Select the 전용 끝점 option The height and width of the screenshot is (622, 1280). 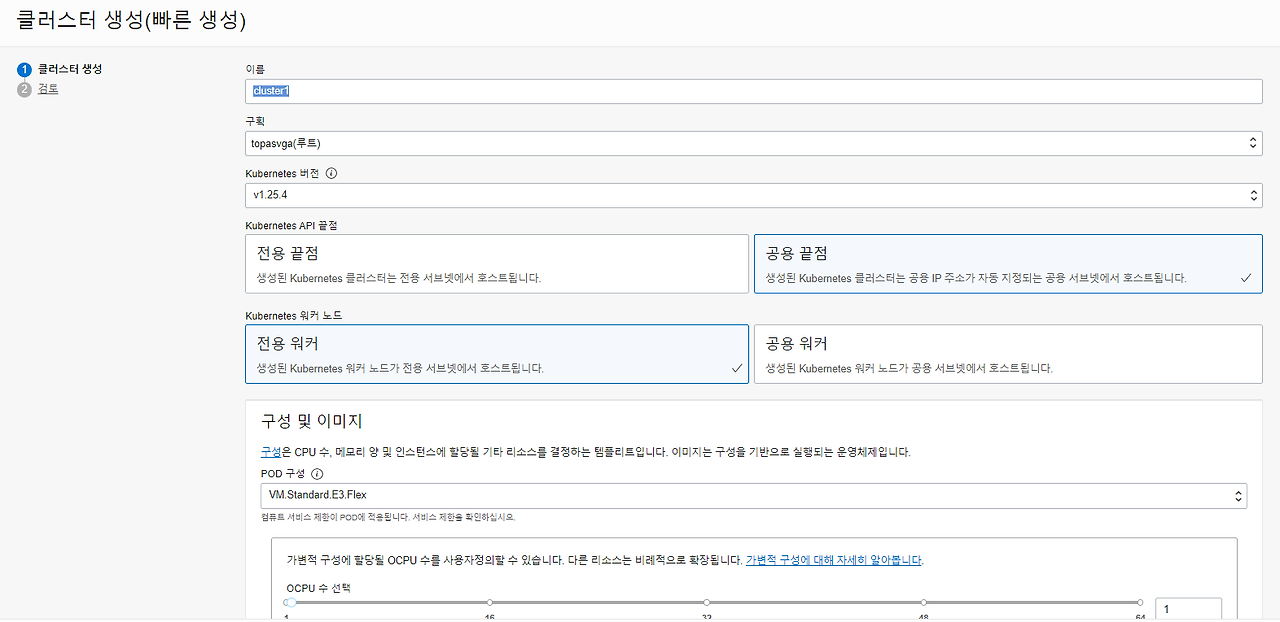point(497,263)
